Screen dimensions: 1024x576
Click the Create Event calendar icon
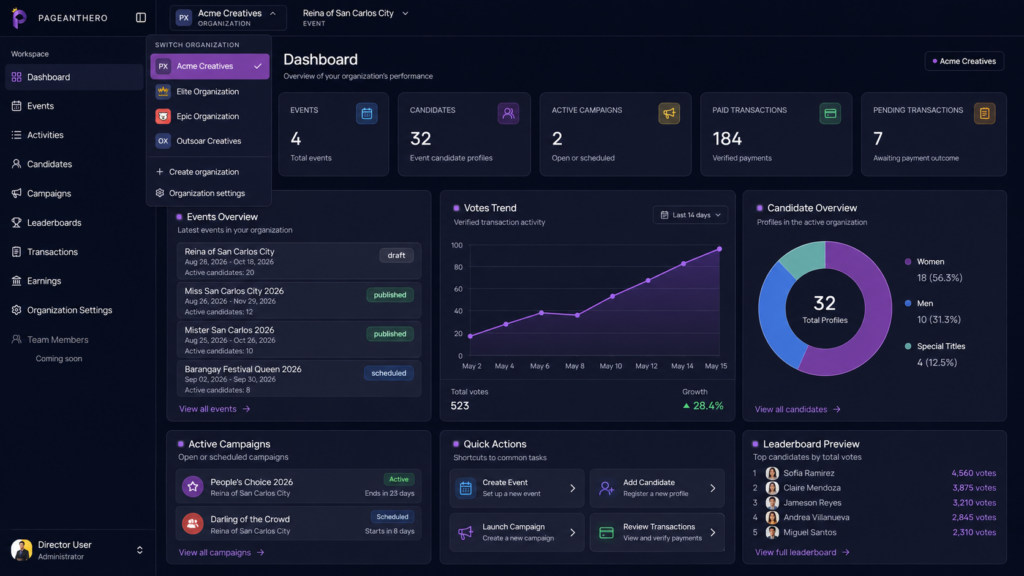point(466,488)
